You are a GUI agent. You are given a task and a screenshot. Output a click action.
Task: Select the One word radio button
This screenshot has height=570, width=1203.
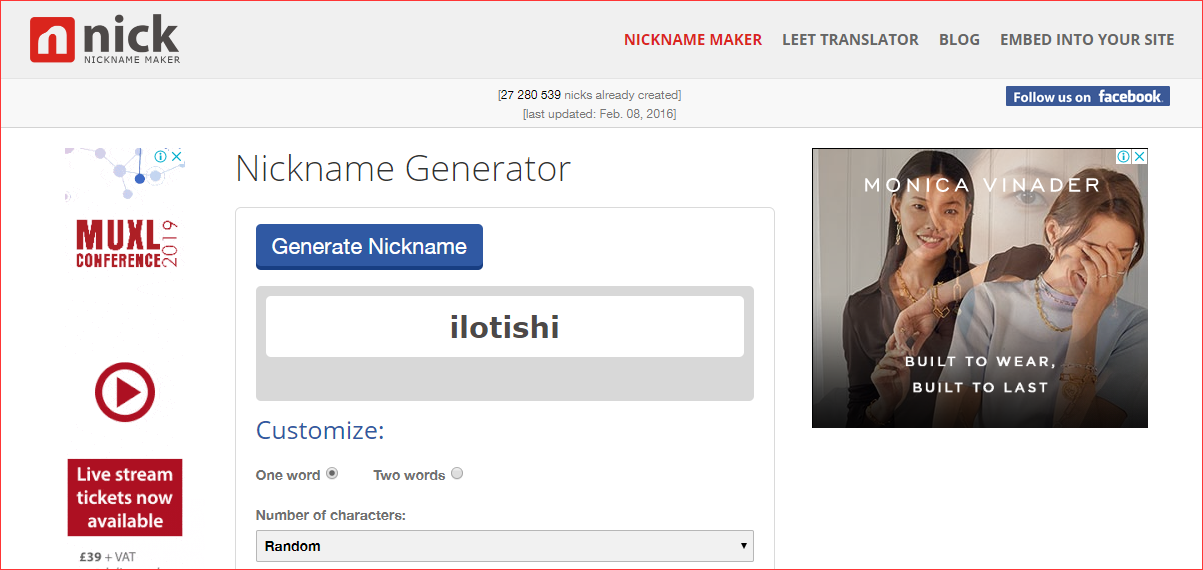coord(332,474)
